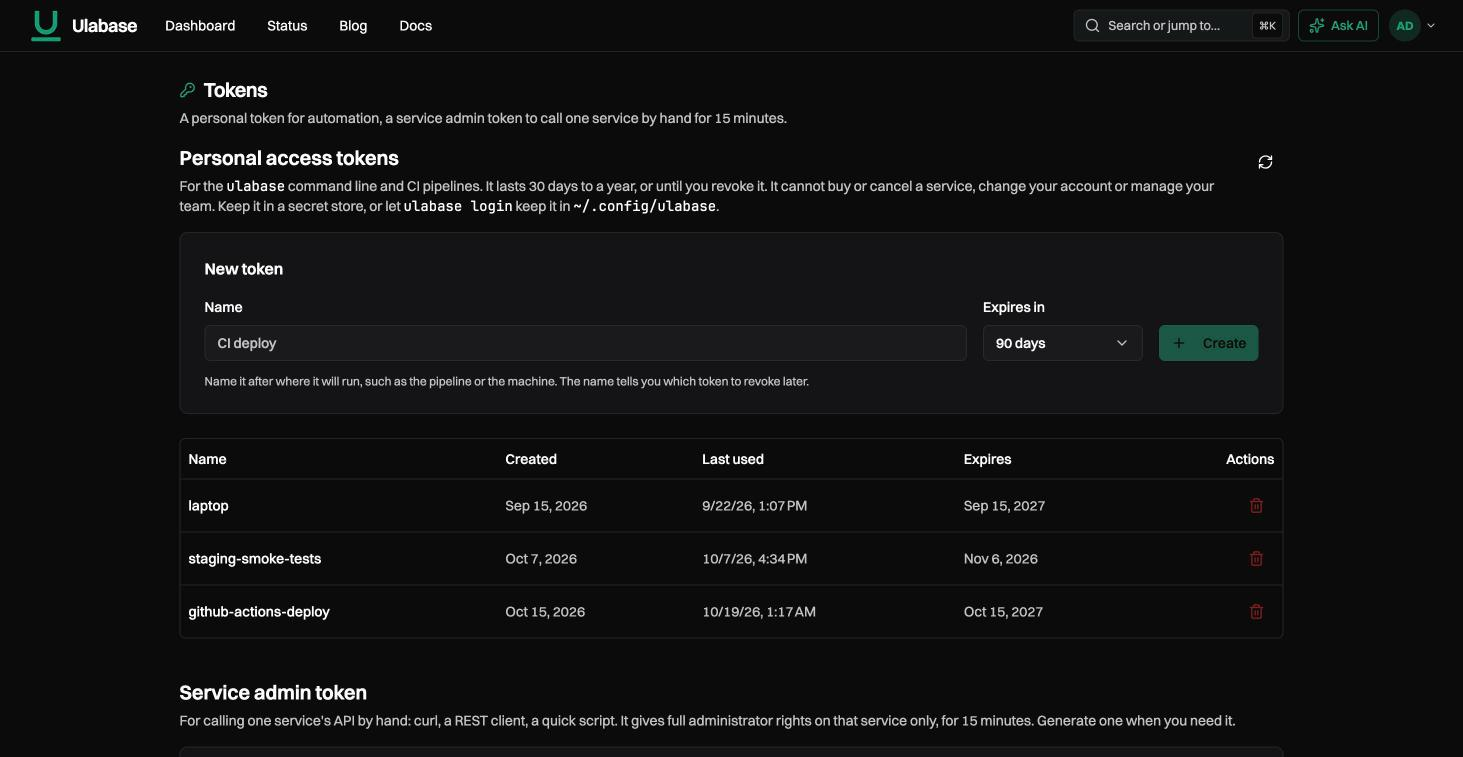Select the staging-smoke-tests row name
This screenshot has height=757, width=1463.
tap(255, 559)
